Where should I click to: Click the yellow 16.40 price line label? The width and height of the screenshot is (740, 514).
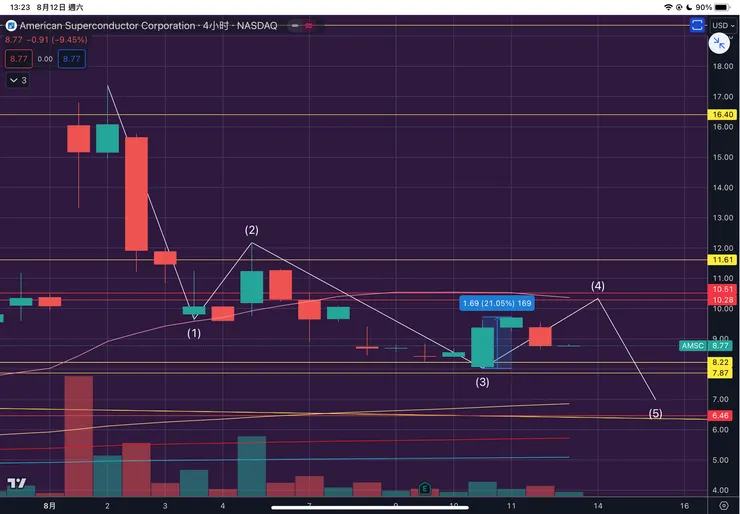(722, 114)
